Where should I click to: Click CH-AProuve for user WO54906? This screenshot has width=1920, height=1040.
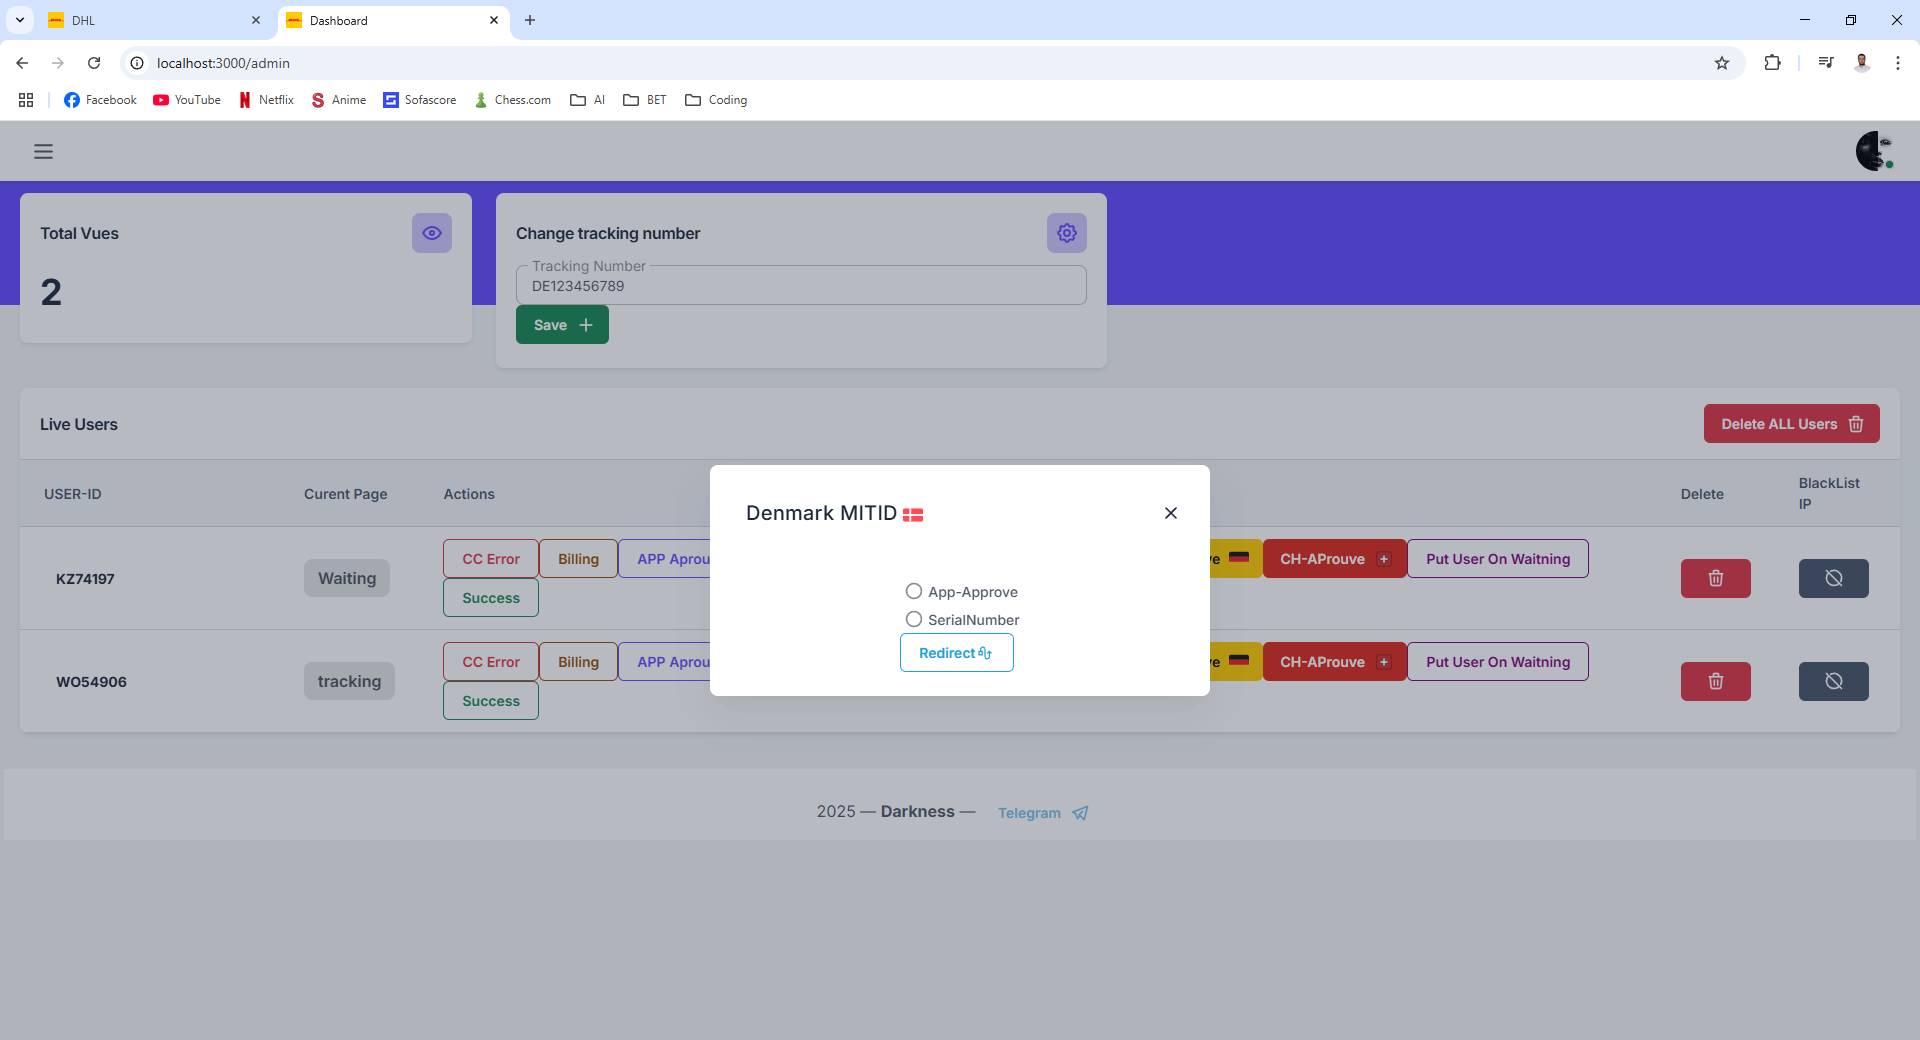(1335, 662)
